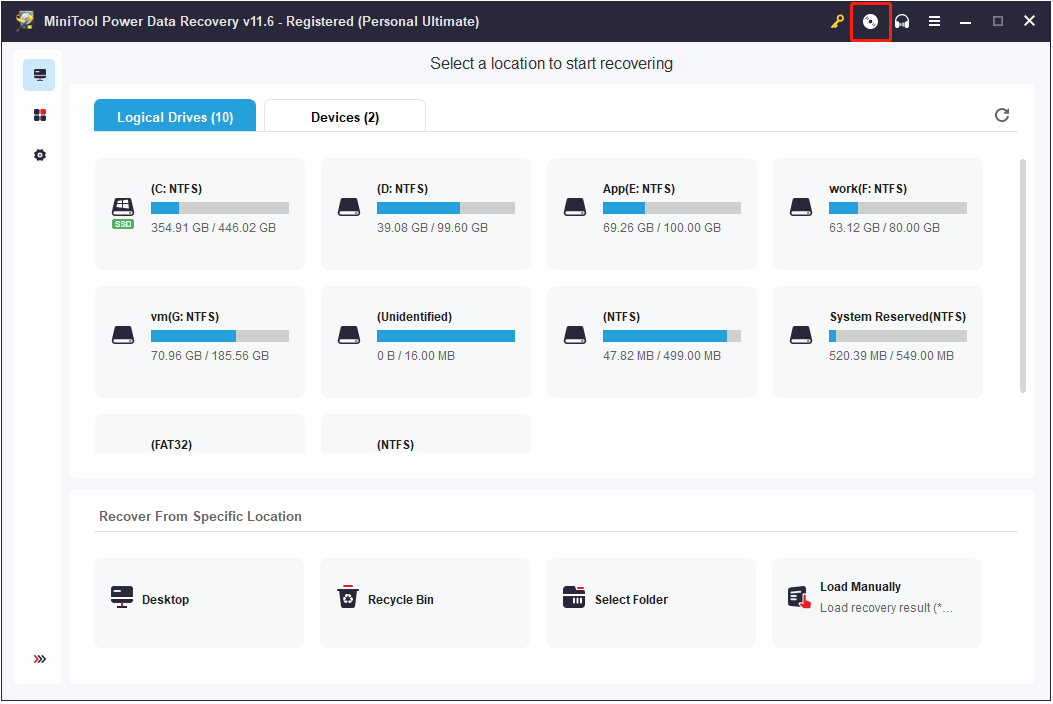Click the vm(G:) drive usage bar

220,336
